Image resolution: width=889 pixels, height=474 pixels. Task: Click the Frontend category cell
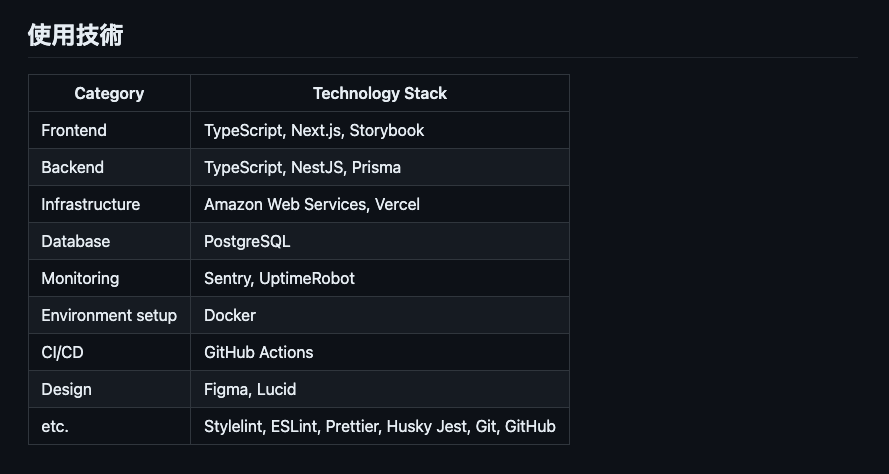(x=109, y=130)
